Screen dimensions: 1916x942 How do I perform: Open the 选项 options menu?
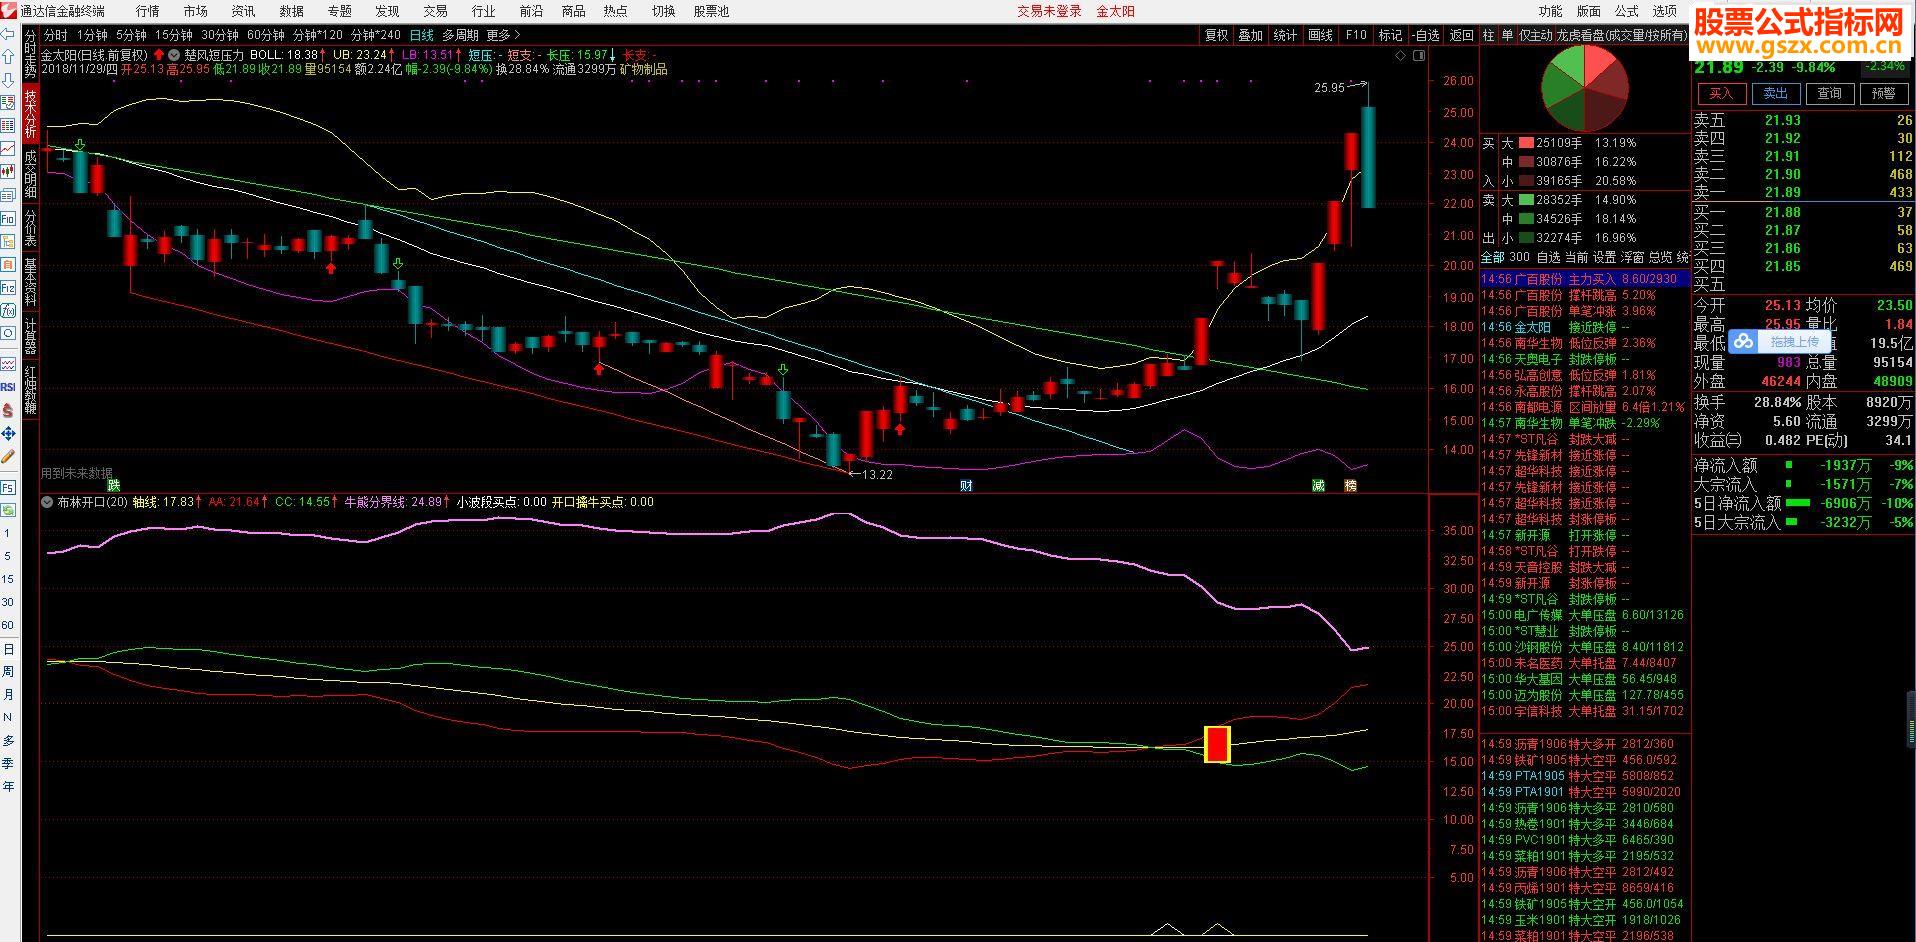[1665, 11]
